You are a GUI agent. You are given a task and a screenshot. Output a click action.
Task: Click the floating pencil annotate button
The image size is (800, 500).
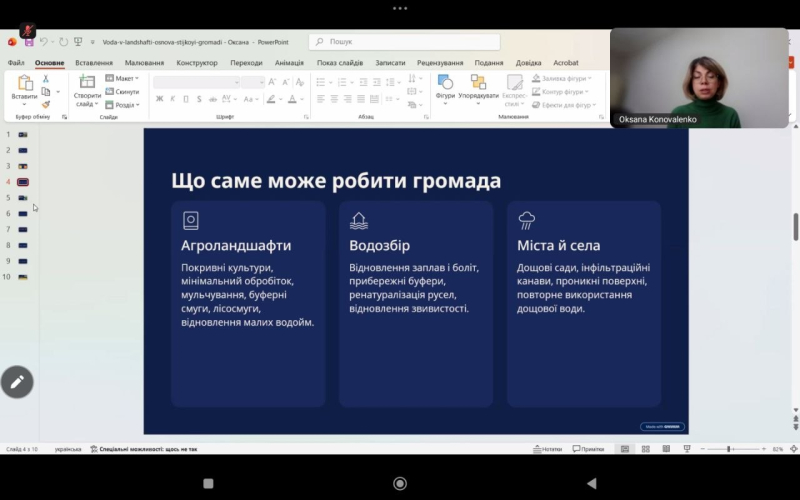tap(17, 382)
